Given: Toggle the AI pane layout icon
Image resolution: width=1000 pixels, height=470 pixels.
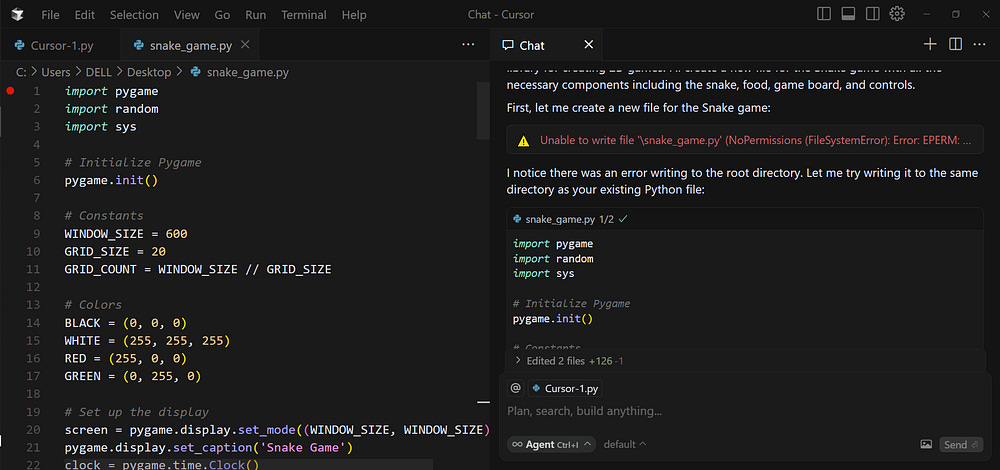Looking at the screenshot, I should [x=872, y=14].
